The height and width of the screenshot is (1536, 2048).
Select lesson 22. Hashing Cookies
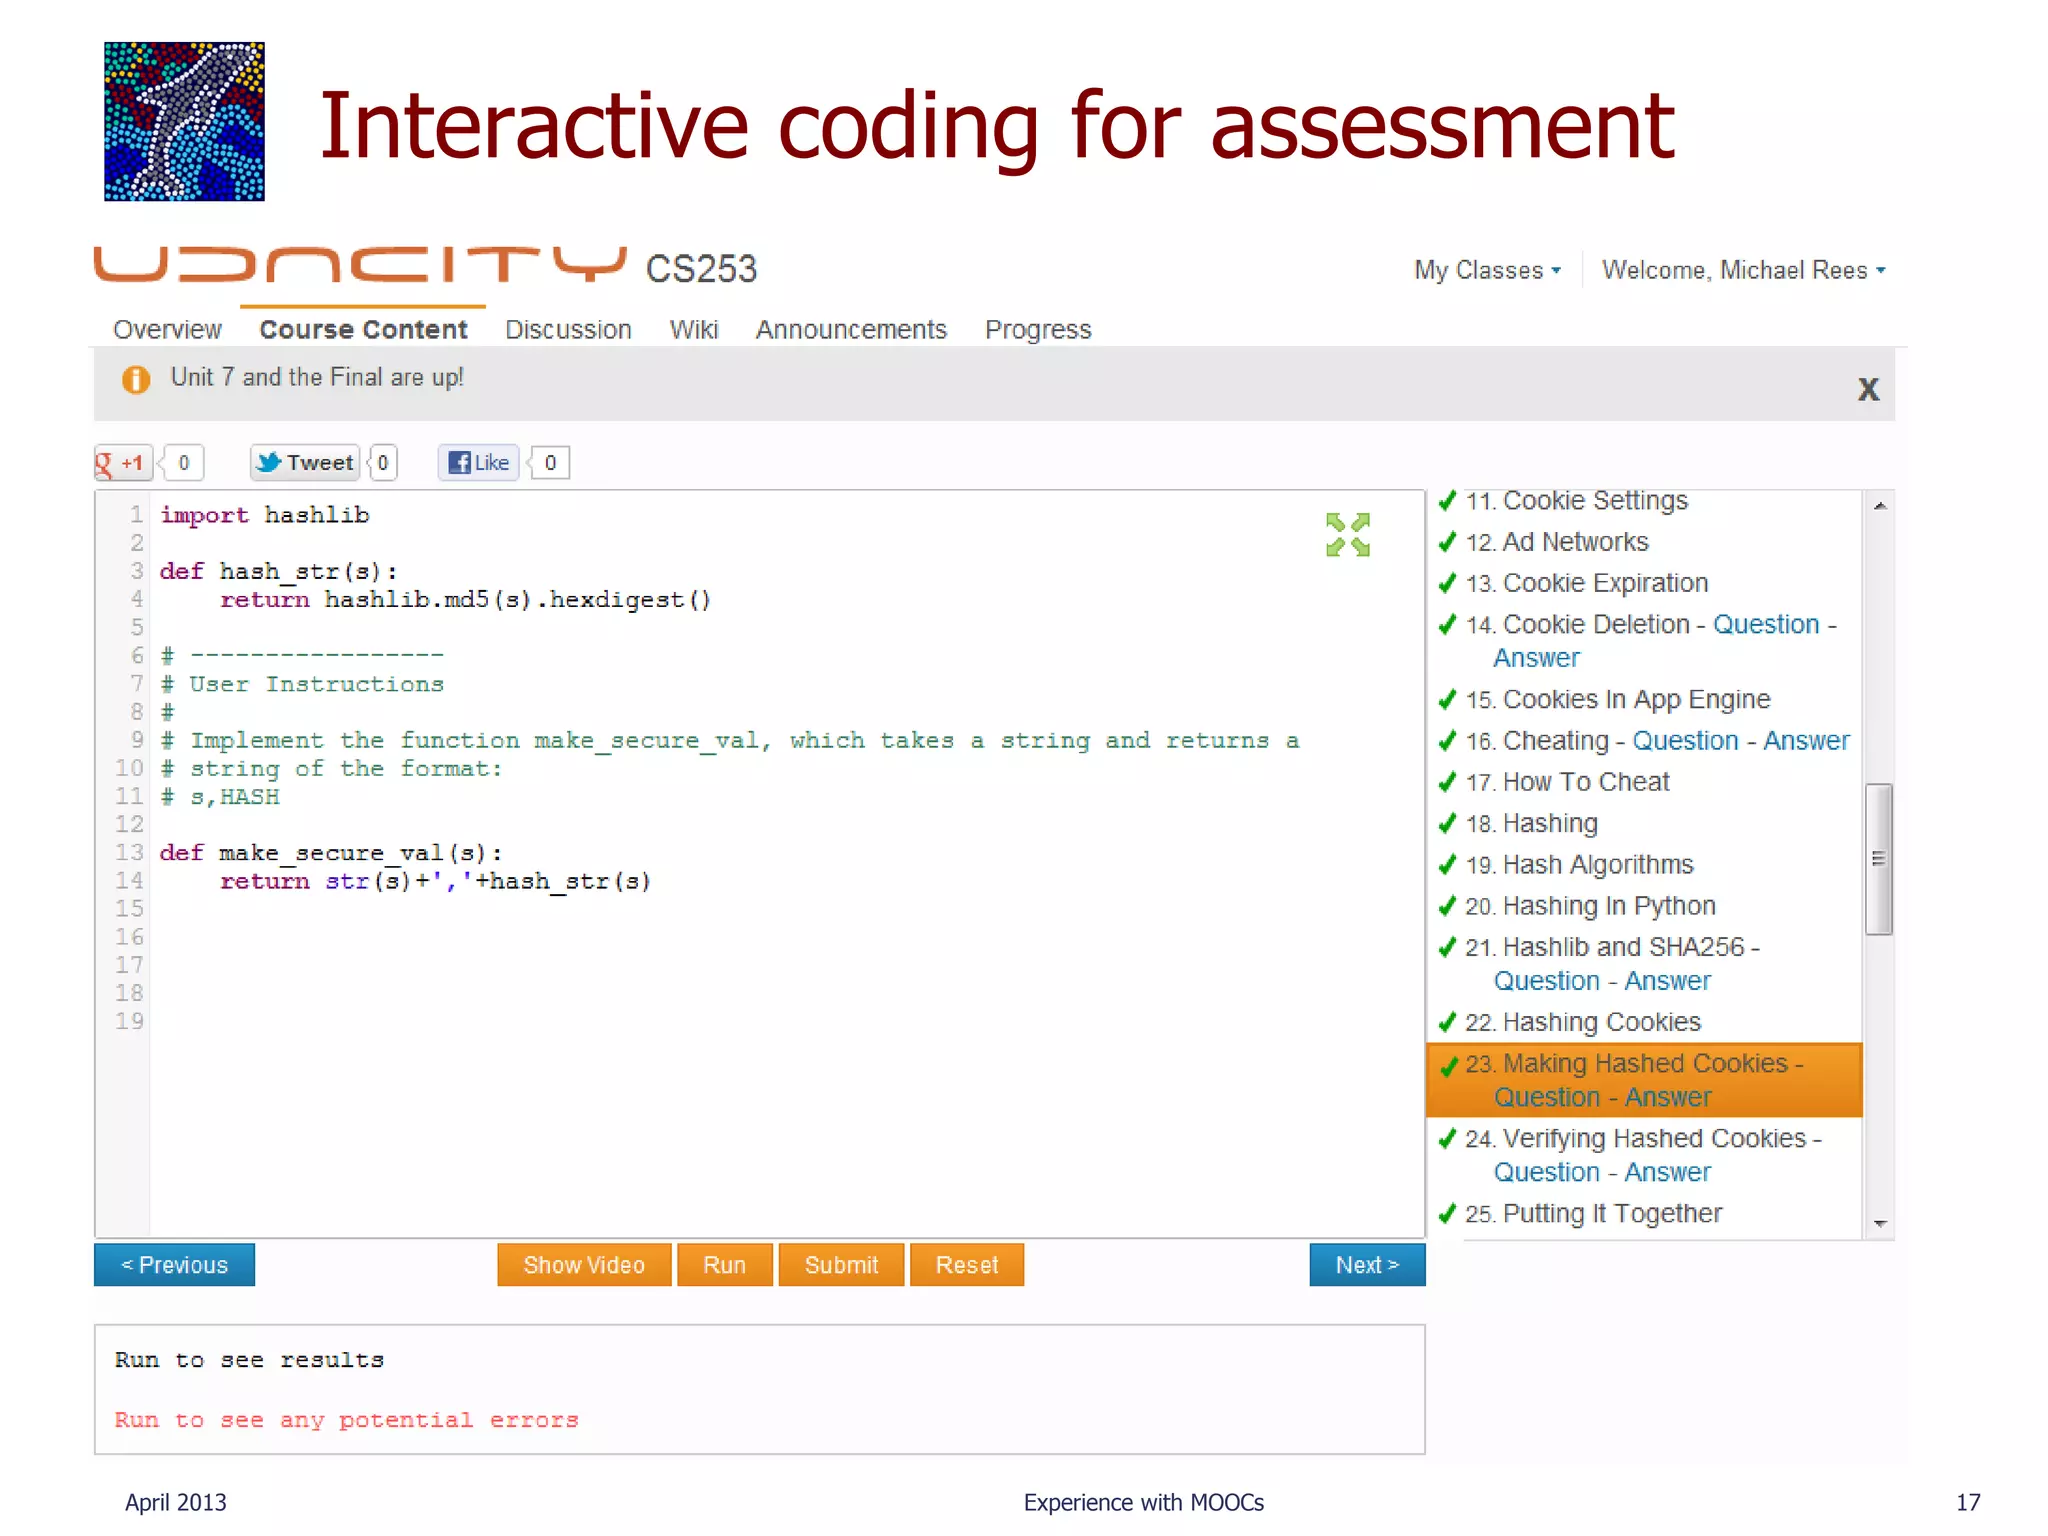pyautogui.click(x=1583, y=1022)
